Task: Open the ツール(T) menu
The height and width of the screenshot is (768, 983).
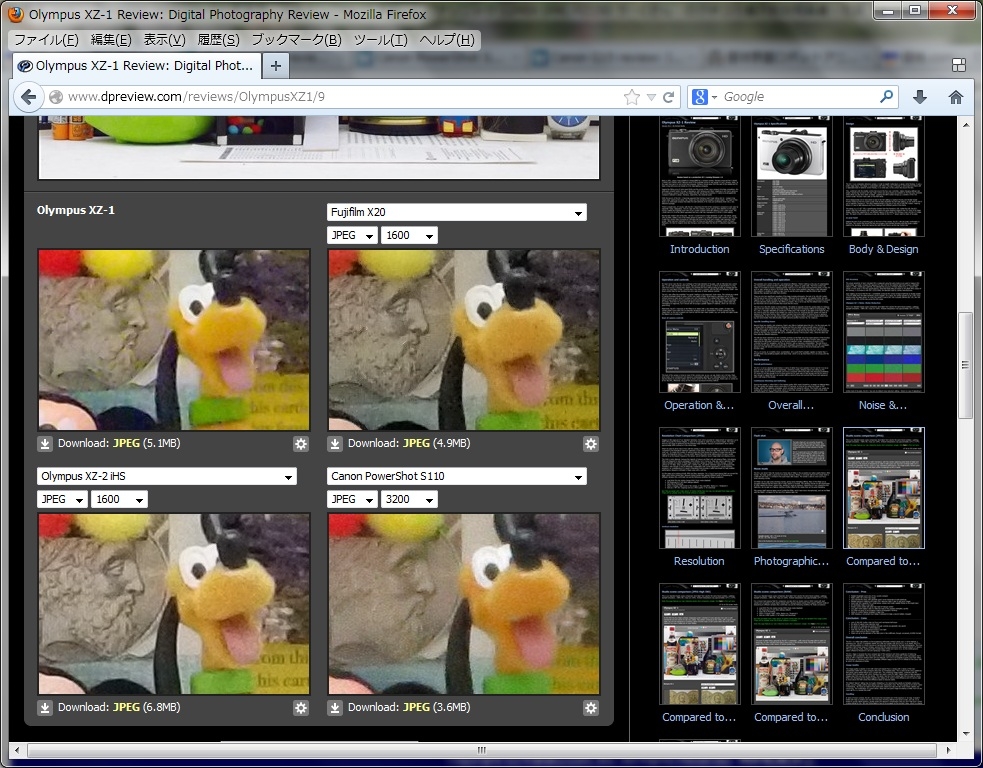Action: [380, 40]
